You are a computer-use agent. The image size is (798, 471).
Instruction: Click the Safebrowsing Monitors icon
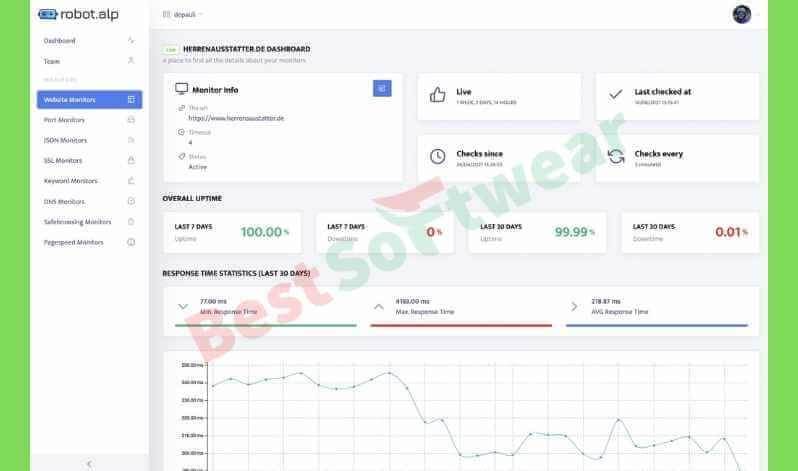coord(131,221)
